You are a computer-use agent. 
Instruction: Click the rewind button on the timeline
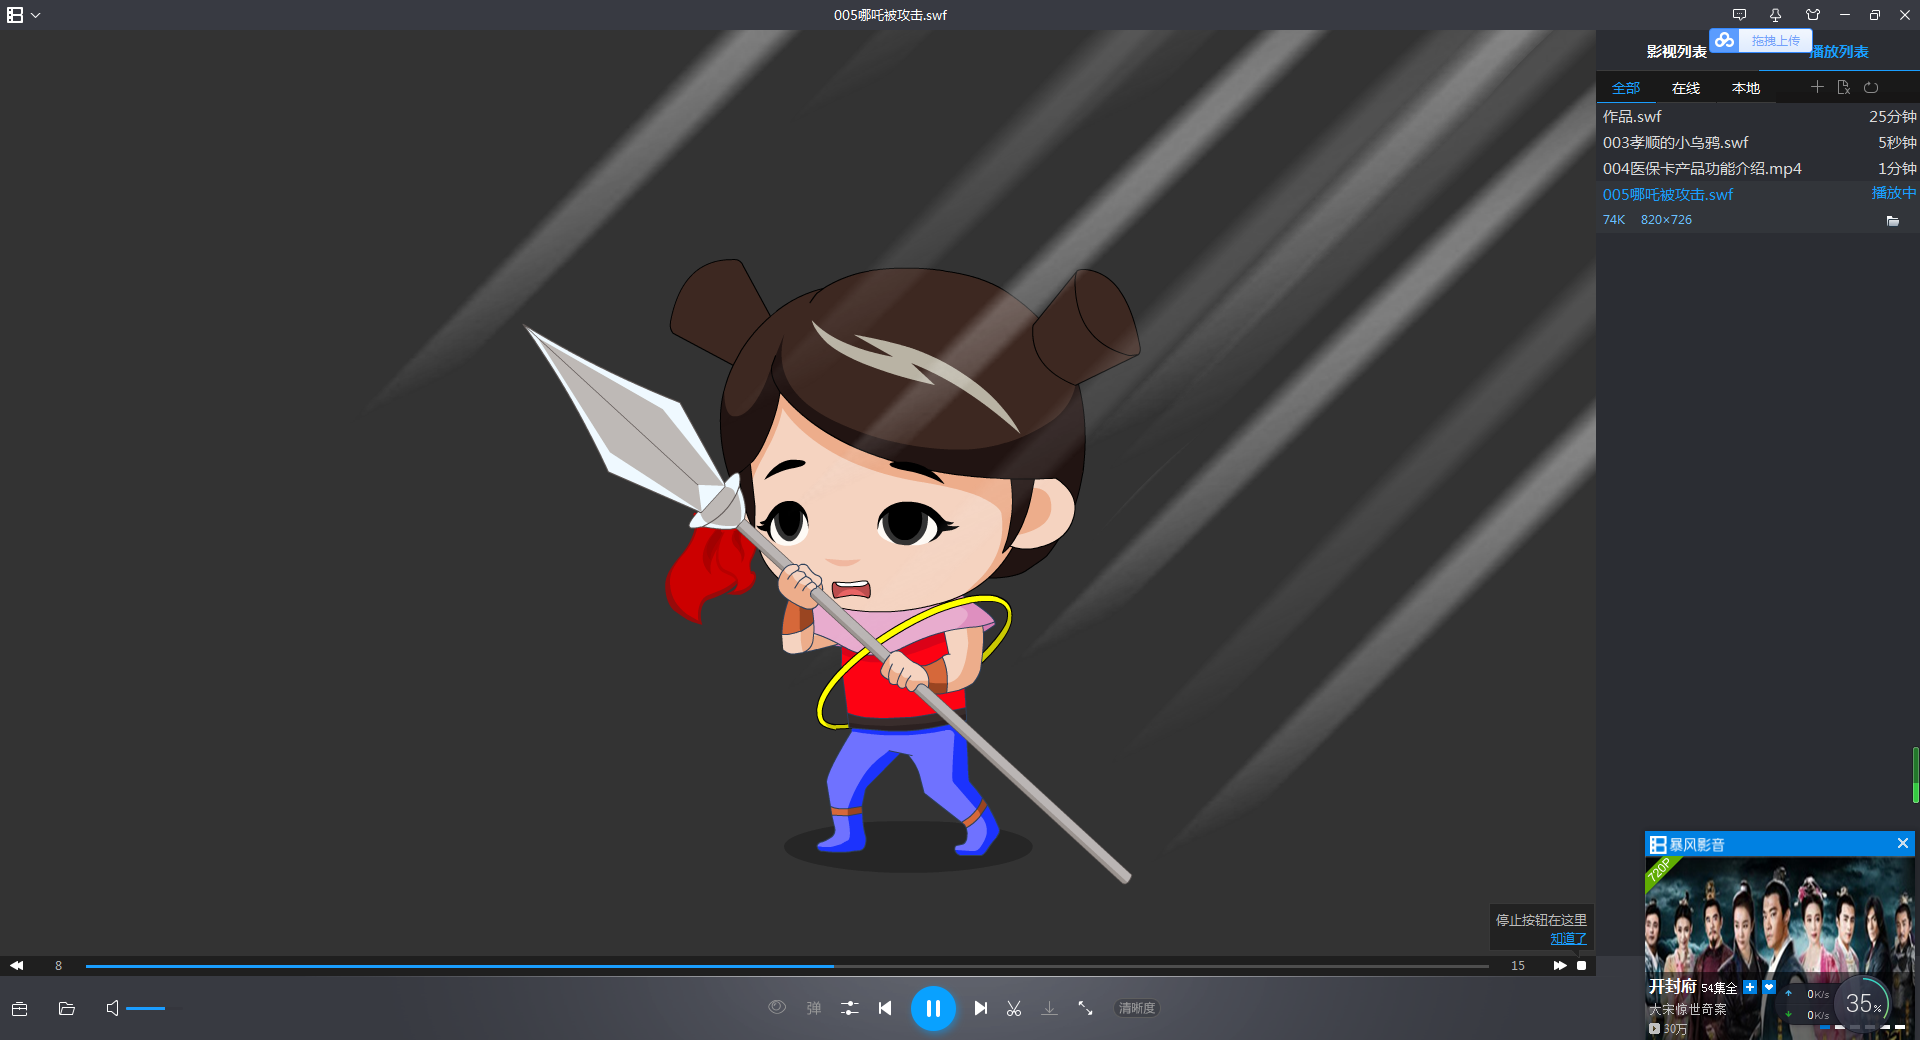tap(17, 965)
